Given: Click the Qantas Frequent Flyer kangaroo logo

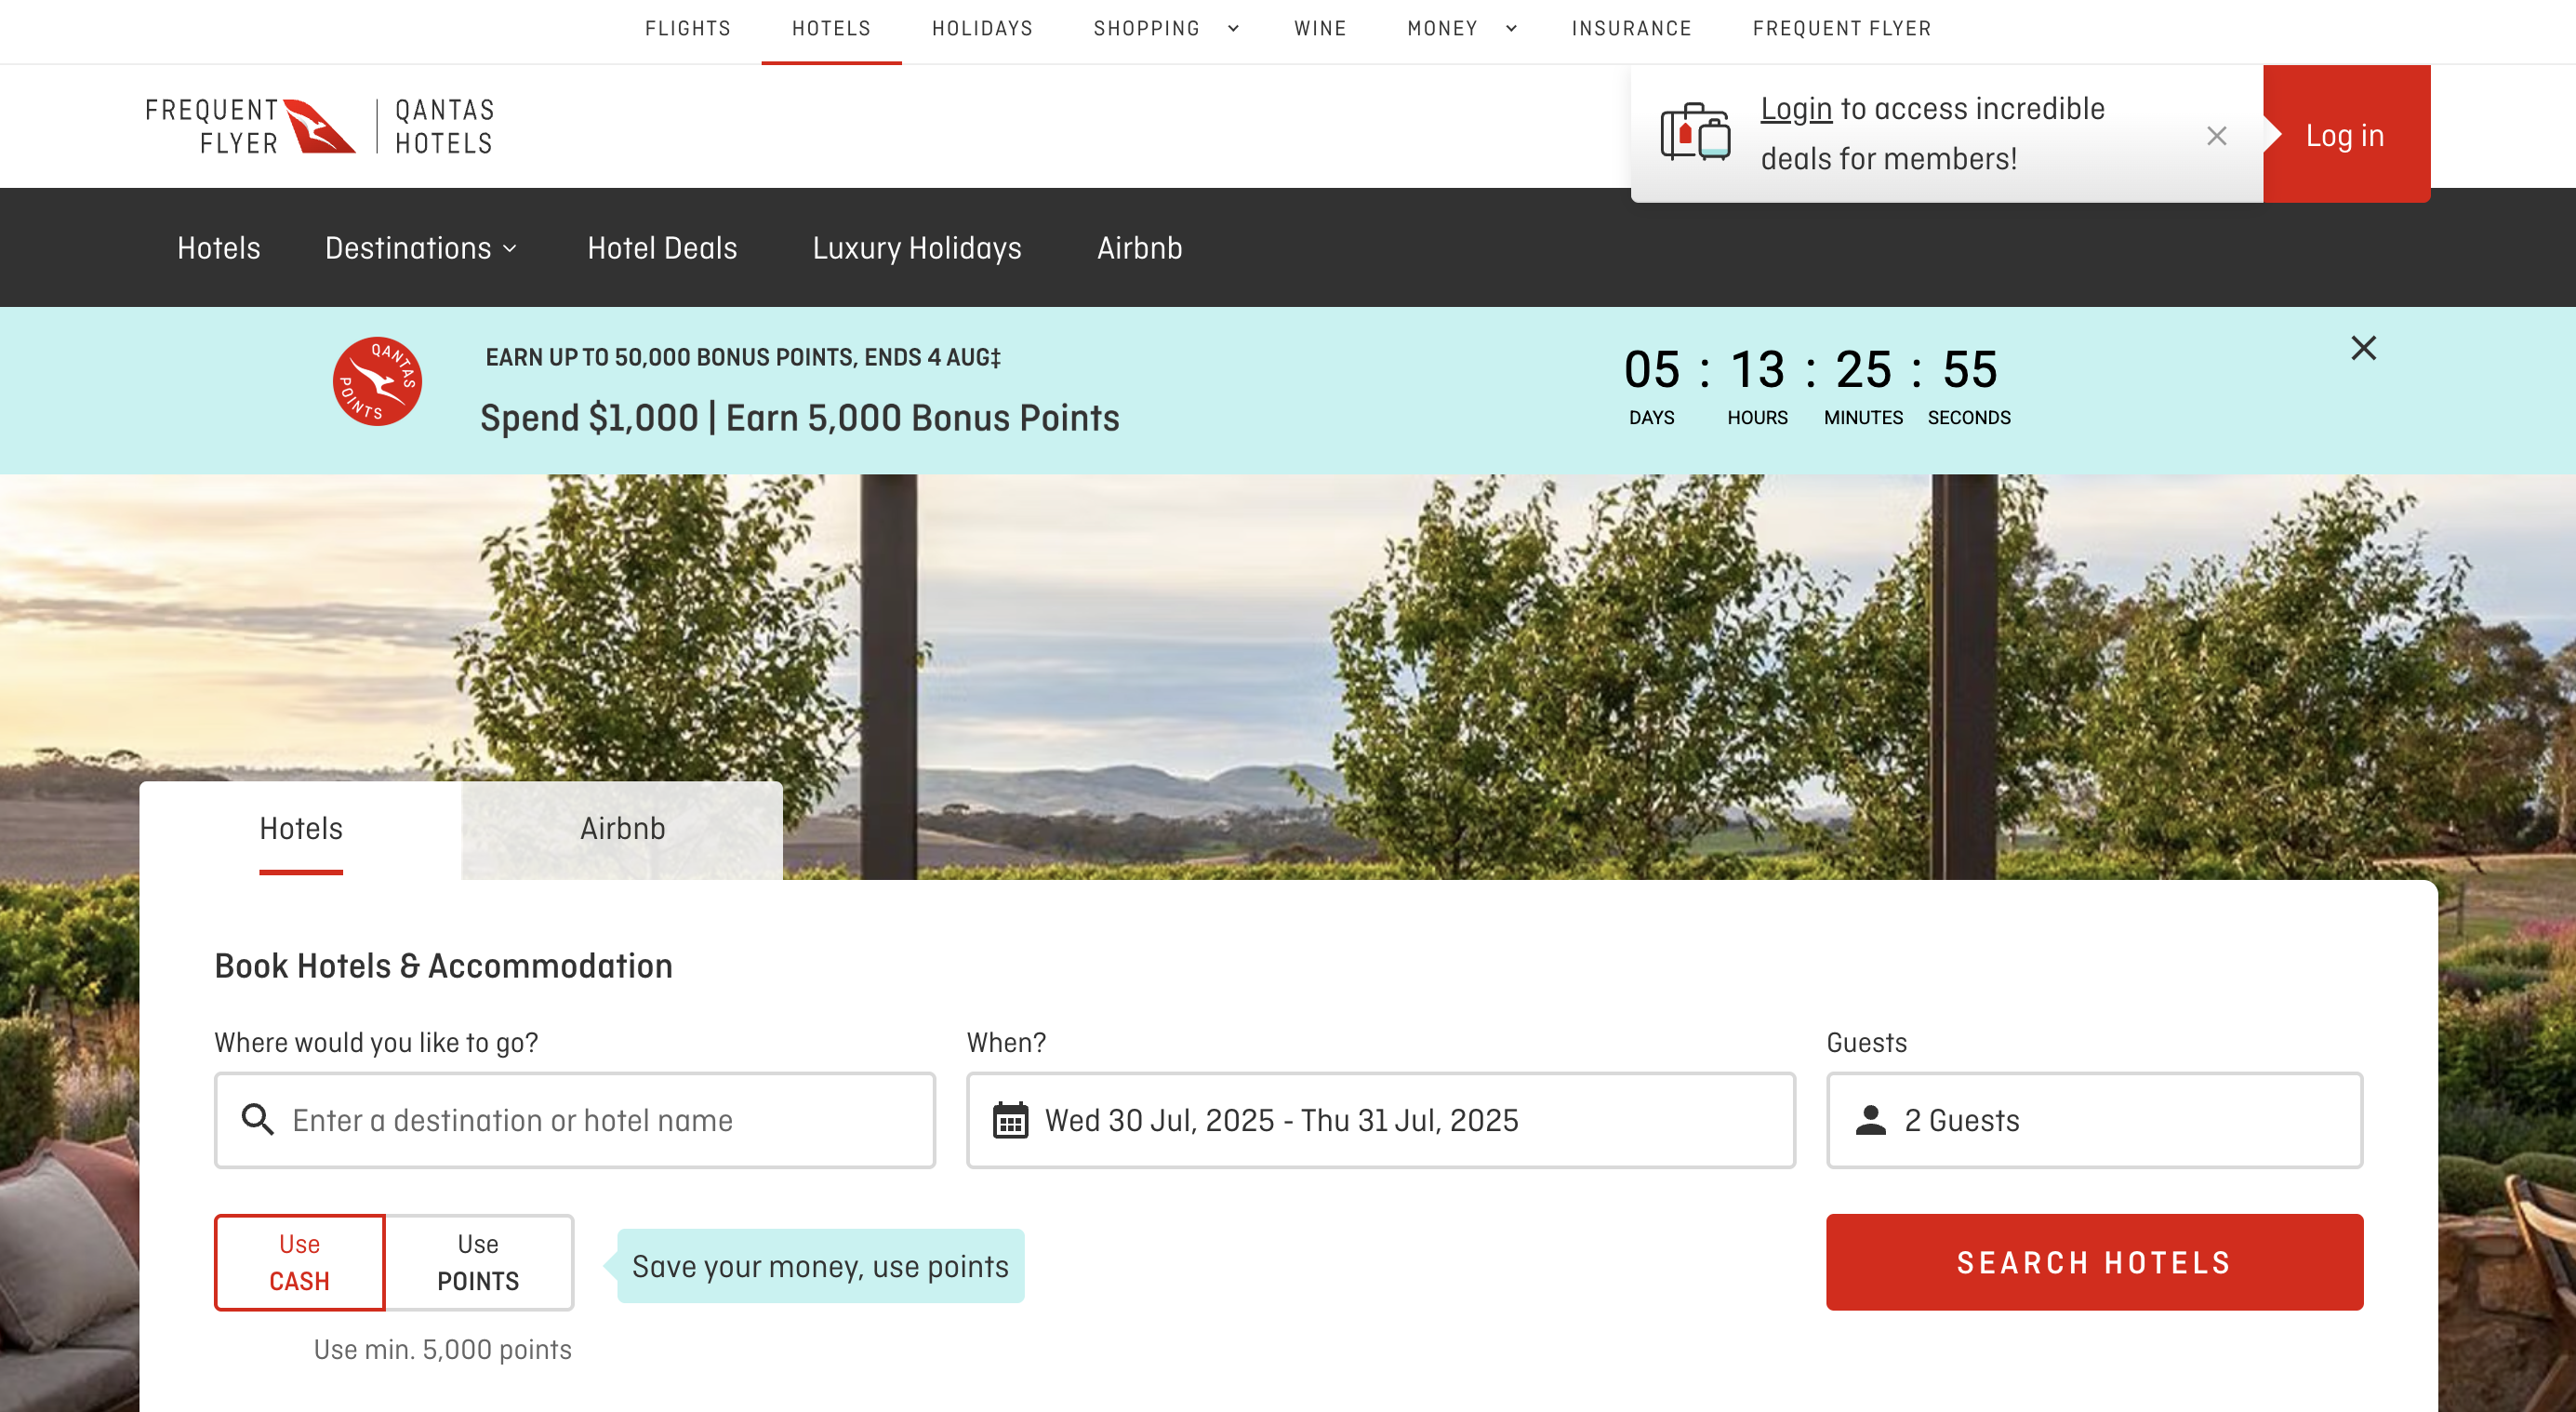Looking at the screenshot, I should click(251, 126).
